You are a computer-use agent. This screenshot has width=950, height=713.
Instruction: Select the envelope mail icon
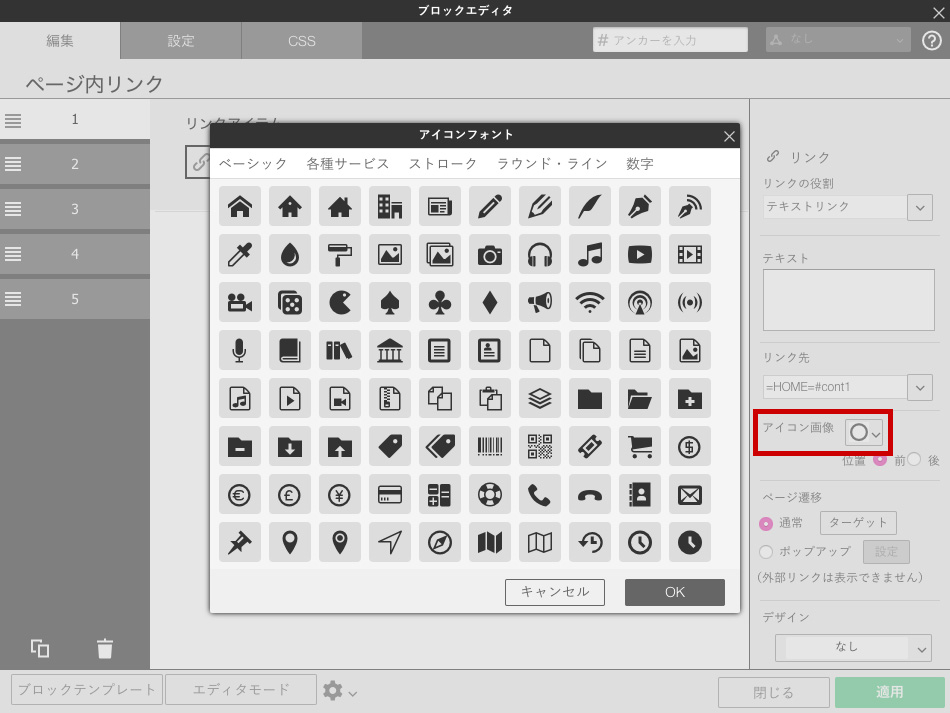689,495
